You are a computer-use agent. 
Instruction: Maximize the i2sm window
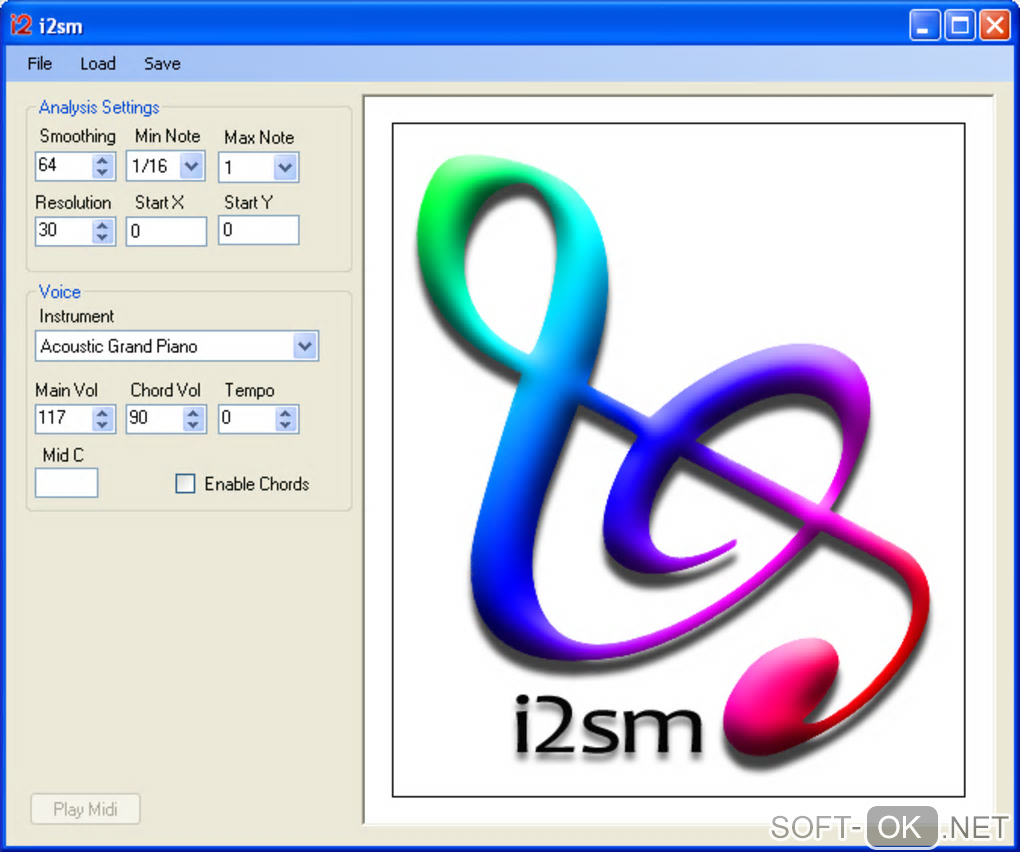(960, 26)
